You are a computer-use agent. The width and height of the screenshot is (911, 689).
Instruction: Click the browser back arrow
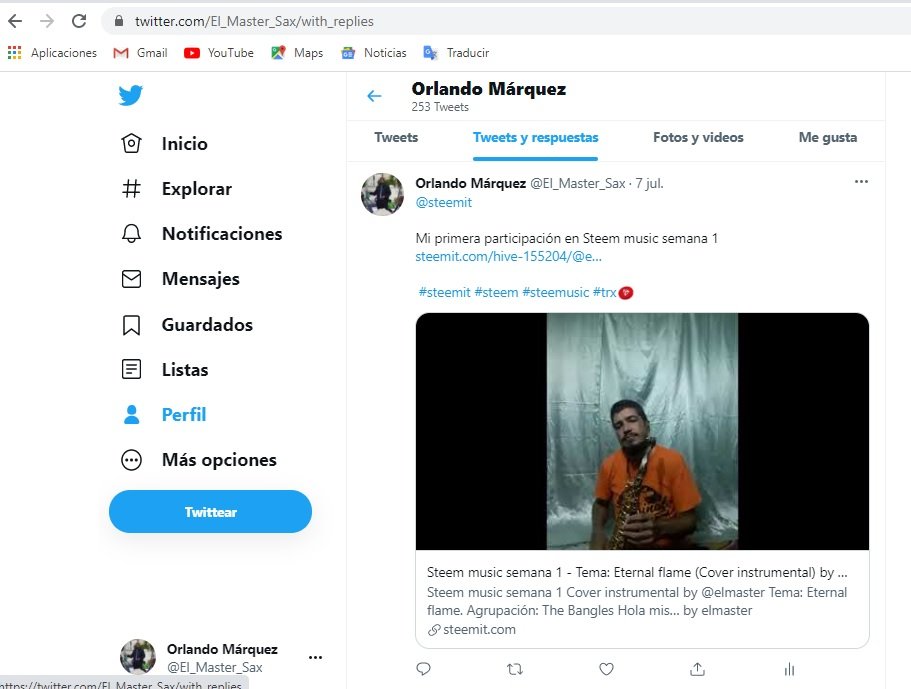15,21
